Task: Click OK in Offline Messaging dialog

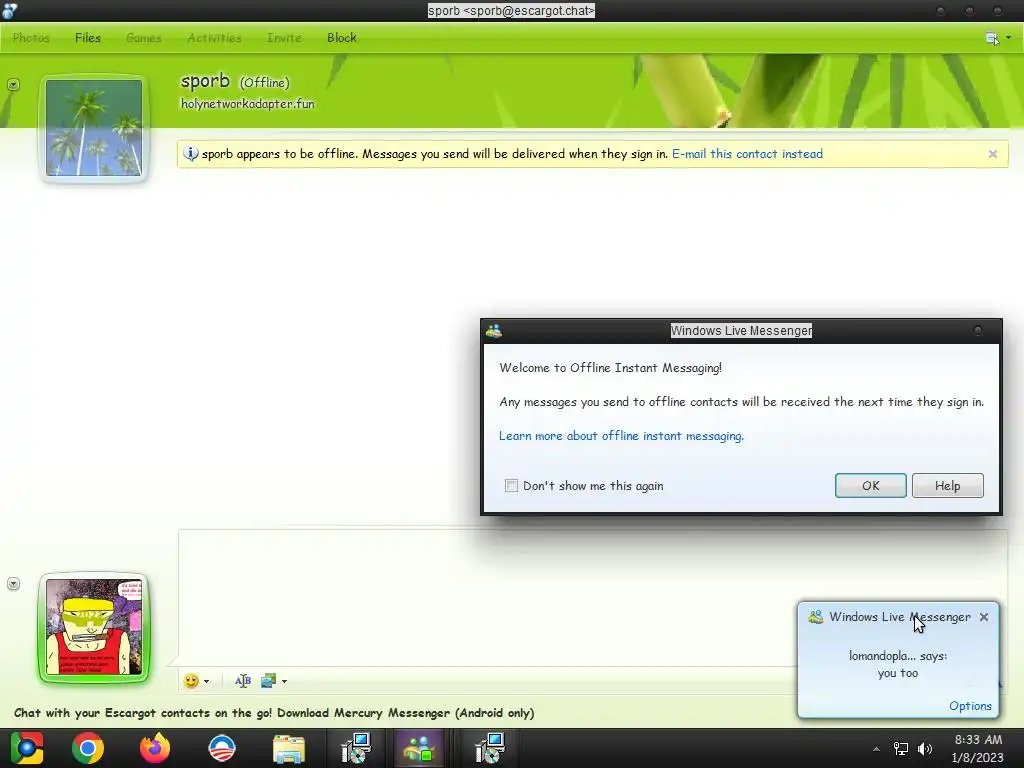Action: tap(871, 485)
